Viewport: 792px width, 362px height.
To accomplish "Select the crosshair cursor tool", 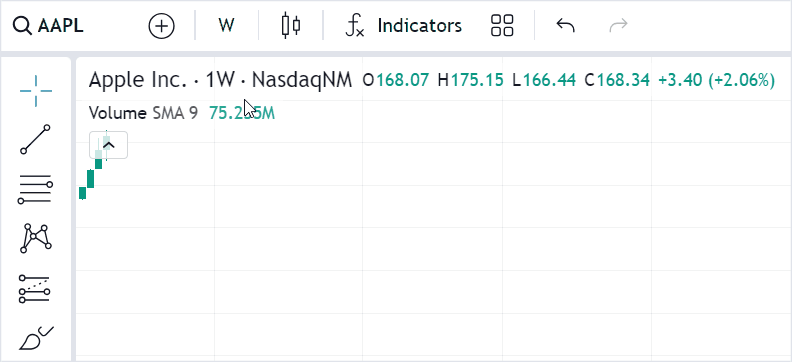I will [x=36, y=91].
